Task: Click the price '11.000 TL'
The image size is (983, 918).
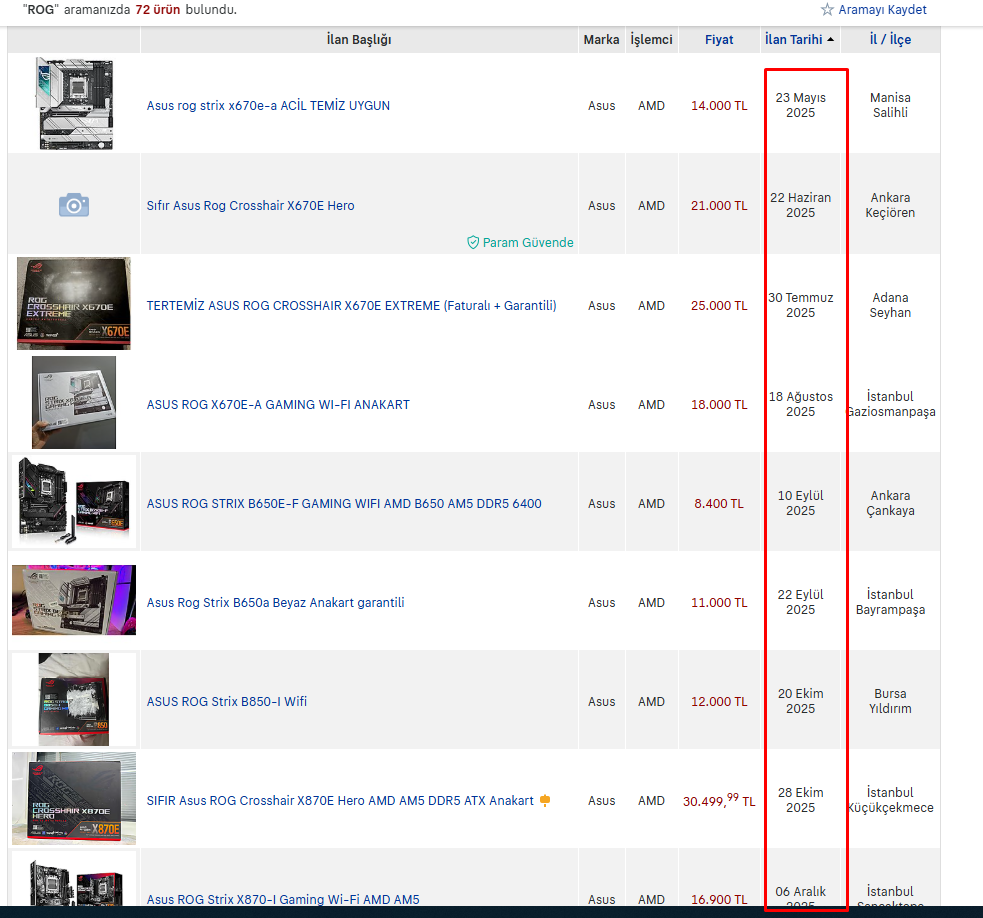Action: click(719, 603)
